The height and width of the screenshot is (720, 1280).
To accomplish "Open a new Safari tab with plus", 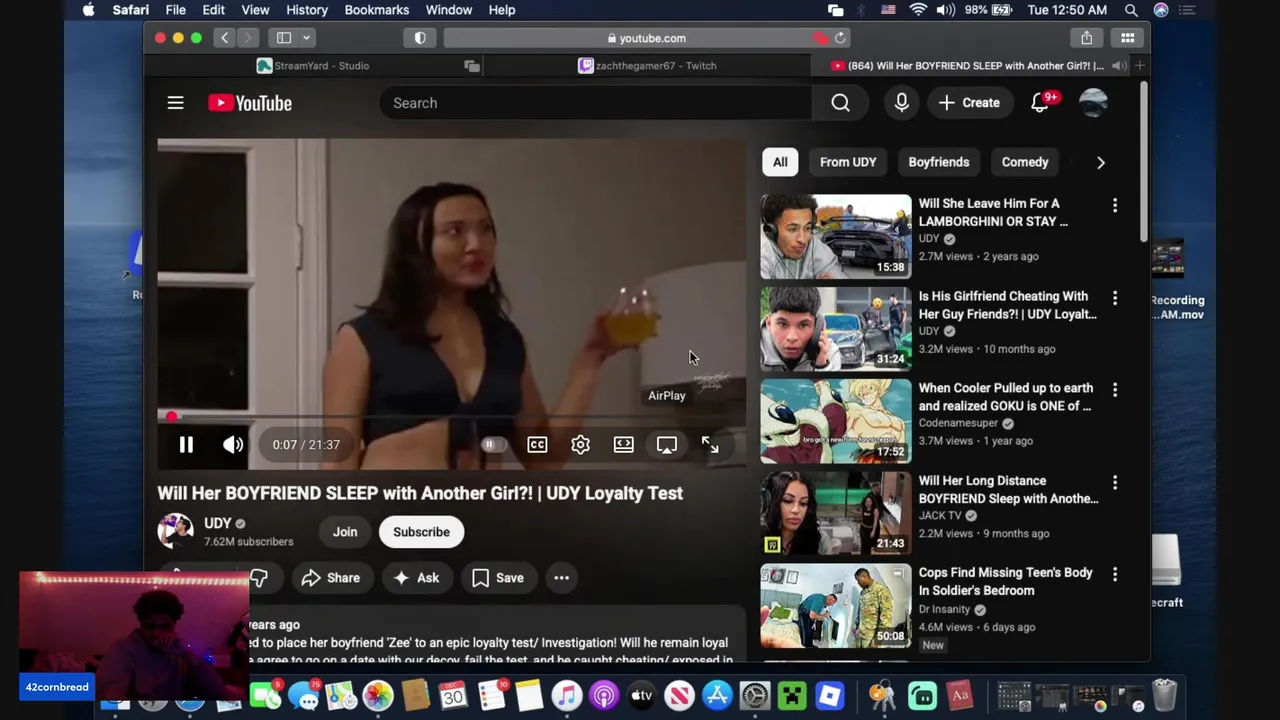I will coord(1139,66).
